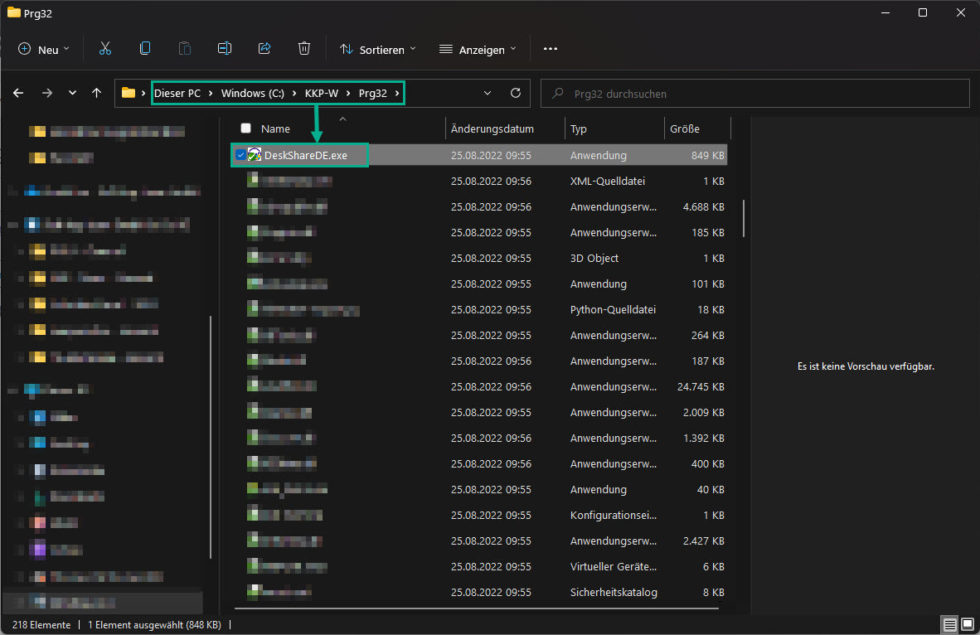Expand the Anzeigen view options
The image size is (980, 635).
(478, 49)
